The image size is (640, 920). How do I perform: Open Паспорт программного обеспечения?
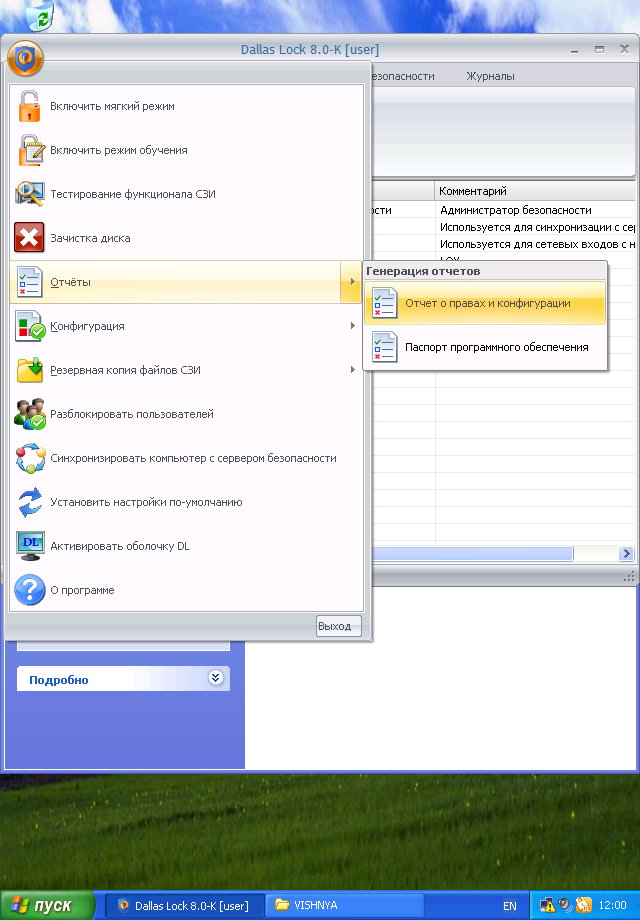click(x=485, y=347)
